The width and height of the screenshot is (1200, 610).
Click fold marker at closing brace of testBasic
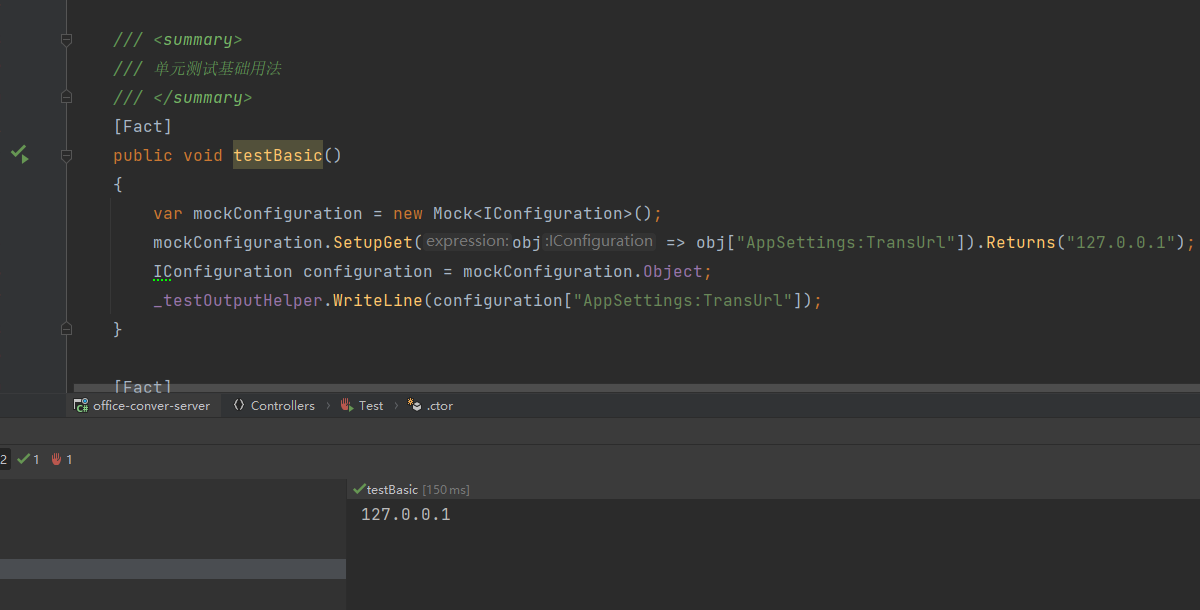coord(66,328)
